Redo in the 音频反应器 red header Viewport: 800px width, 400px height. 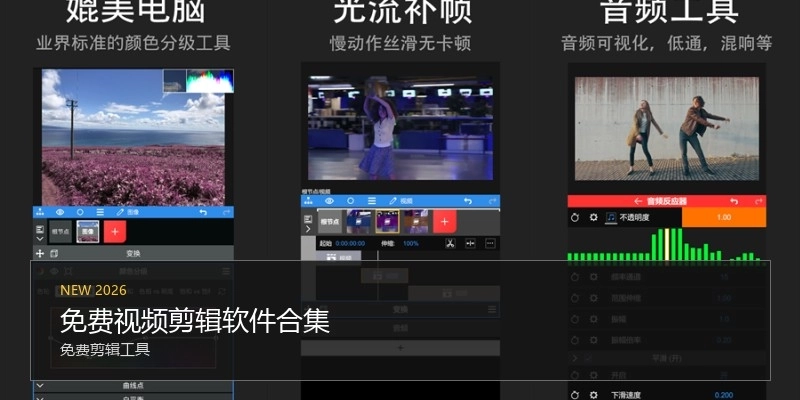(757, 201)
